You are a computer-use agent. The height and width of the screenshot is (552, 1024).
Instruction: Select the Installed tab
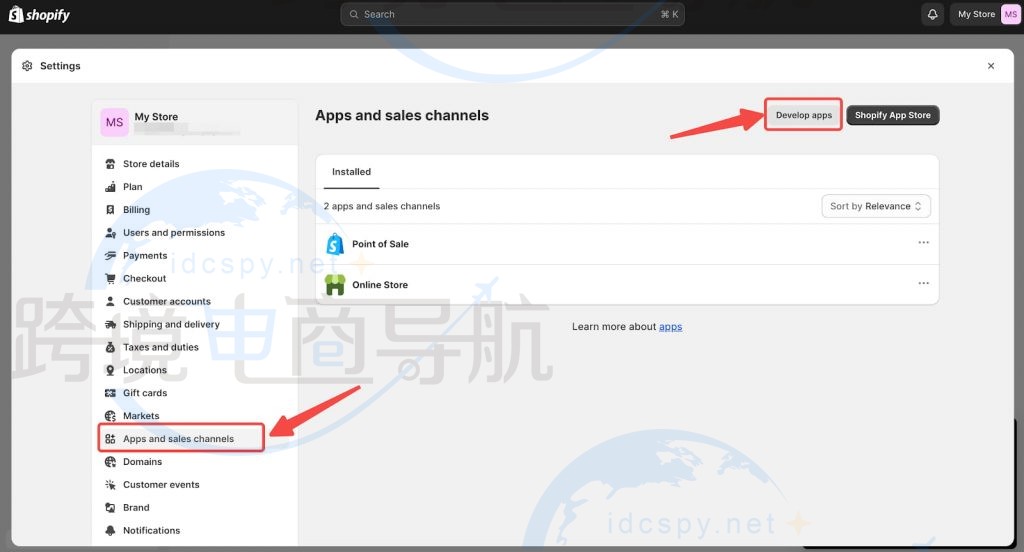click(x=351, y=172)
